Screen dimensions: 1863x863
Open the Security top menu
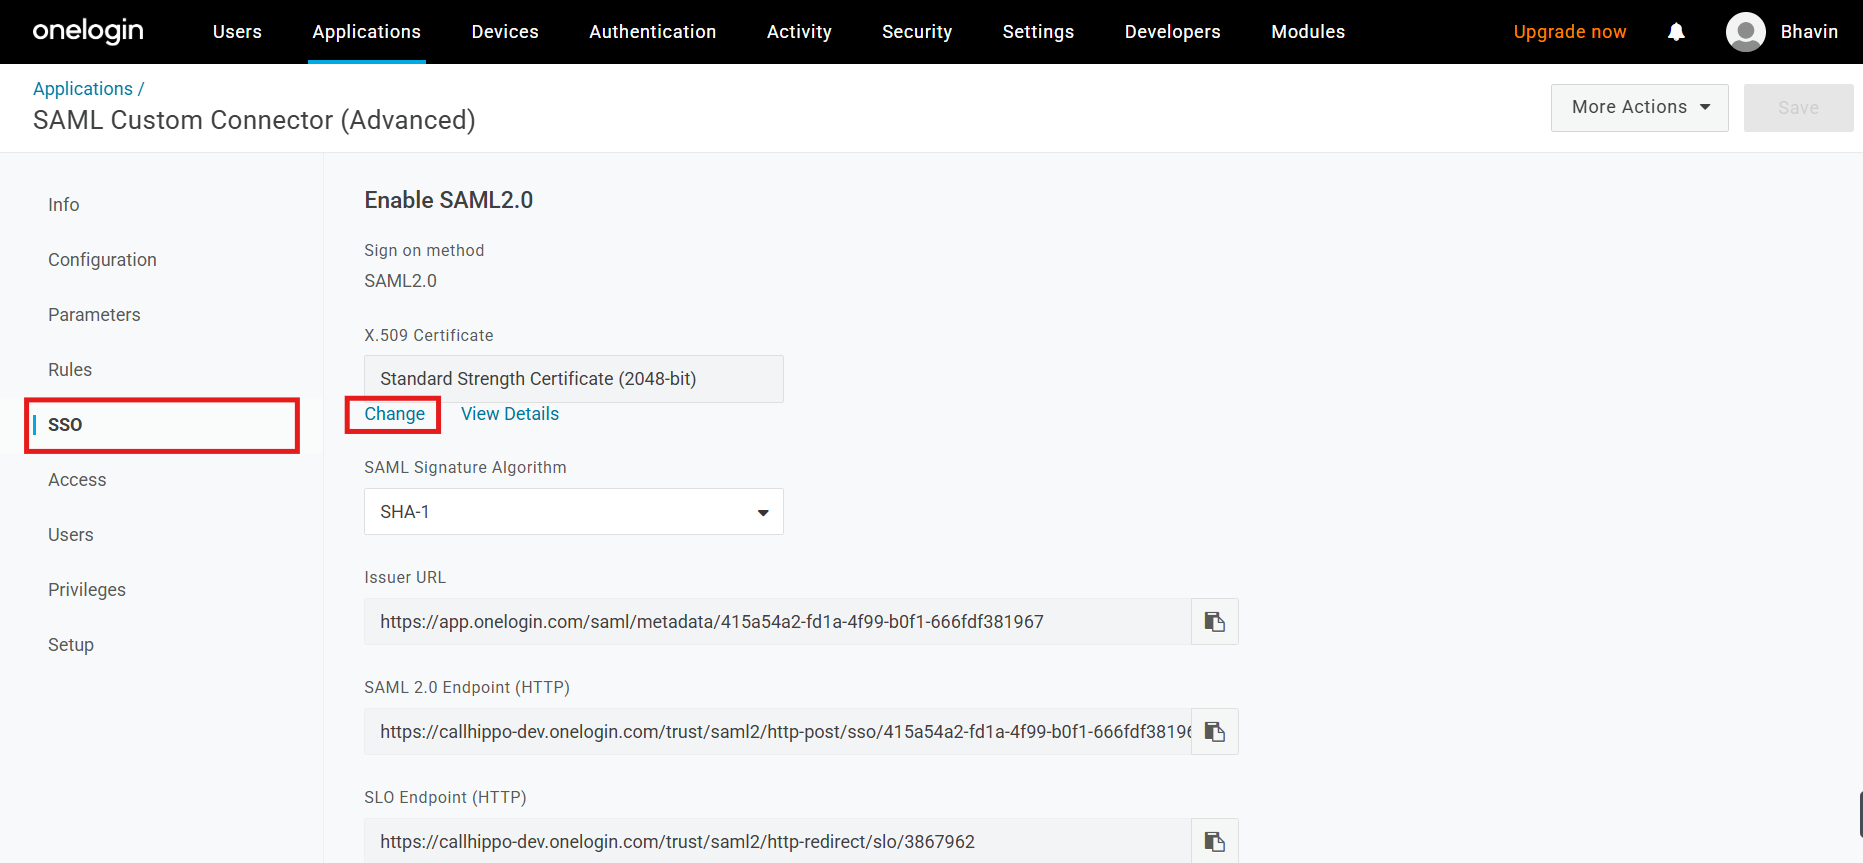pyautogui.click(x=917, y=32)
